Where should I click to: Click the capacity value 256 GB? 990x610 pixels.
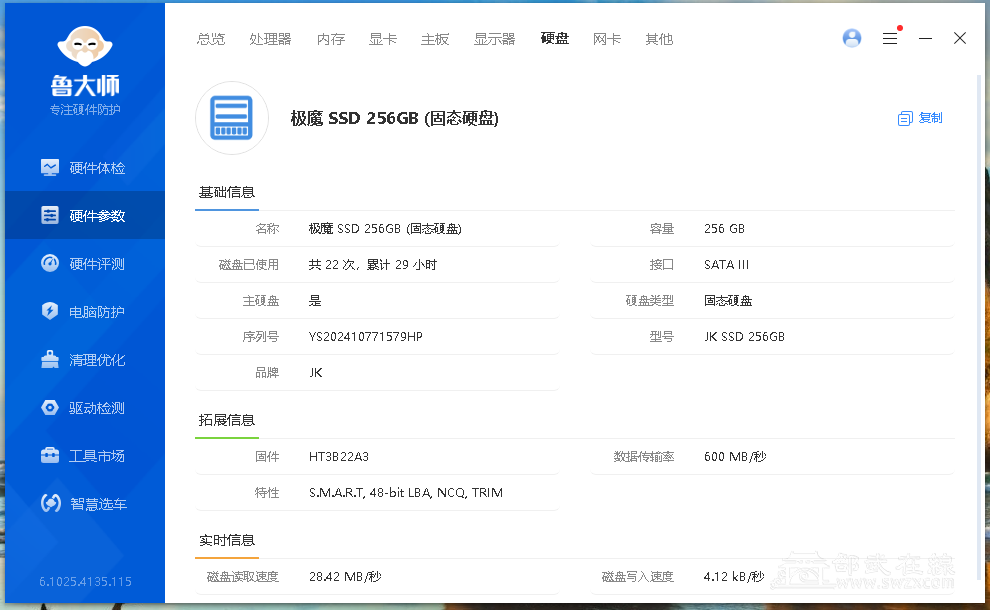(x=724, y=229)
